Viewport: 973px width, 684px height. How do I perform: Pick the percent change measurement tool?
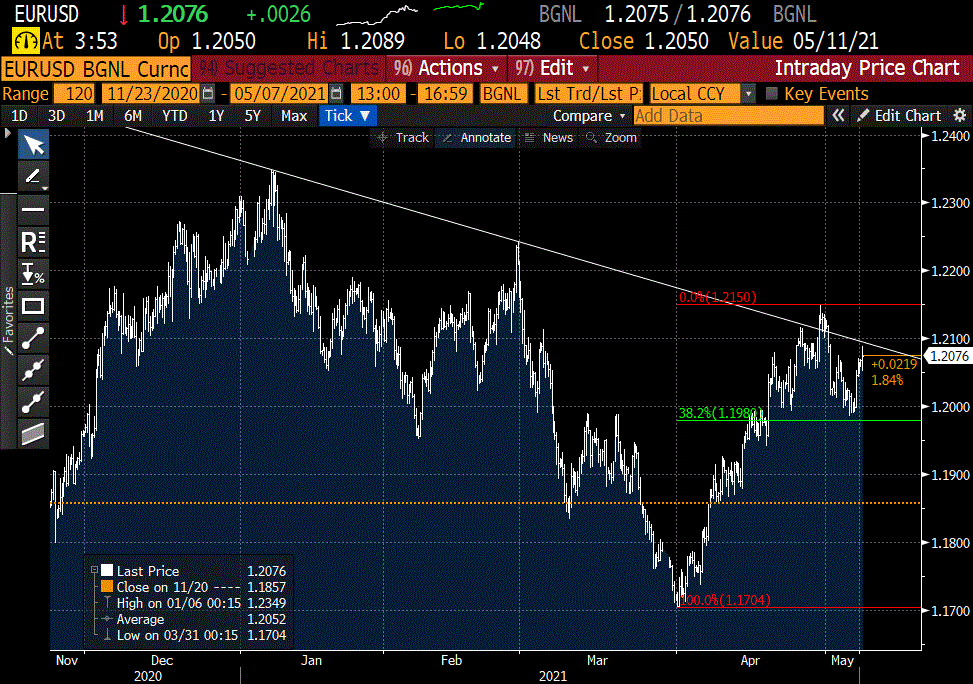click(x=34, y=273)
